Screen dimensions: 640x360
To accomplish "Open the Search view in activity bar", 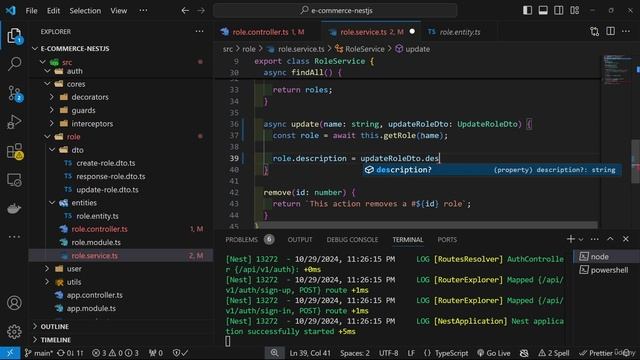I will click(14, 64).
